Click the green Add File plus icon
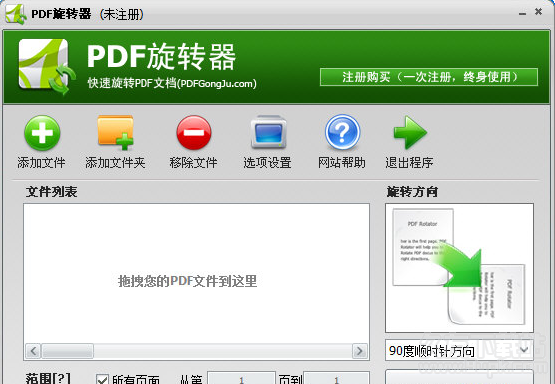555x384 pixels. [x=42, y=133]
